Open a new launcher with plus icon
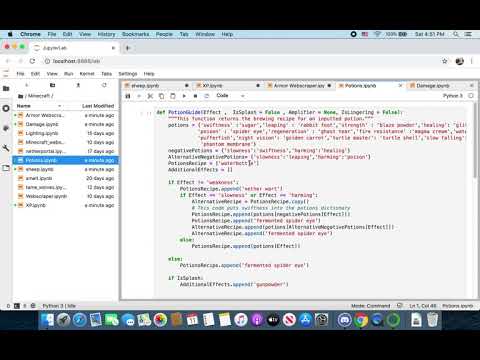The image size is (480, 360). click(27, 85)
